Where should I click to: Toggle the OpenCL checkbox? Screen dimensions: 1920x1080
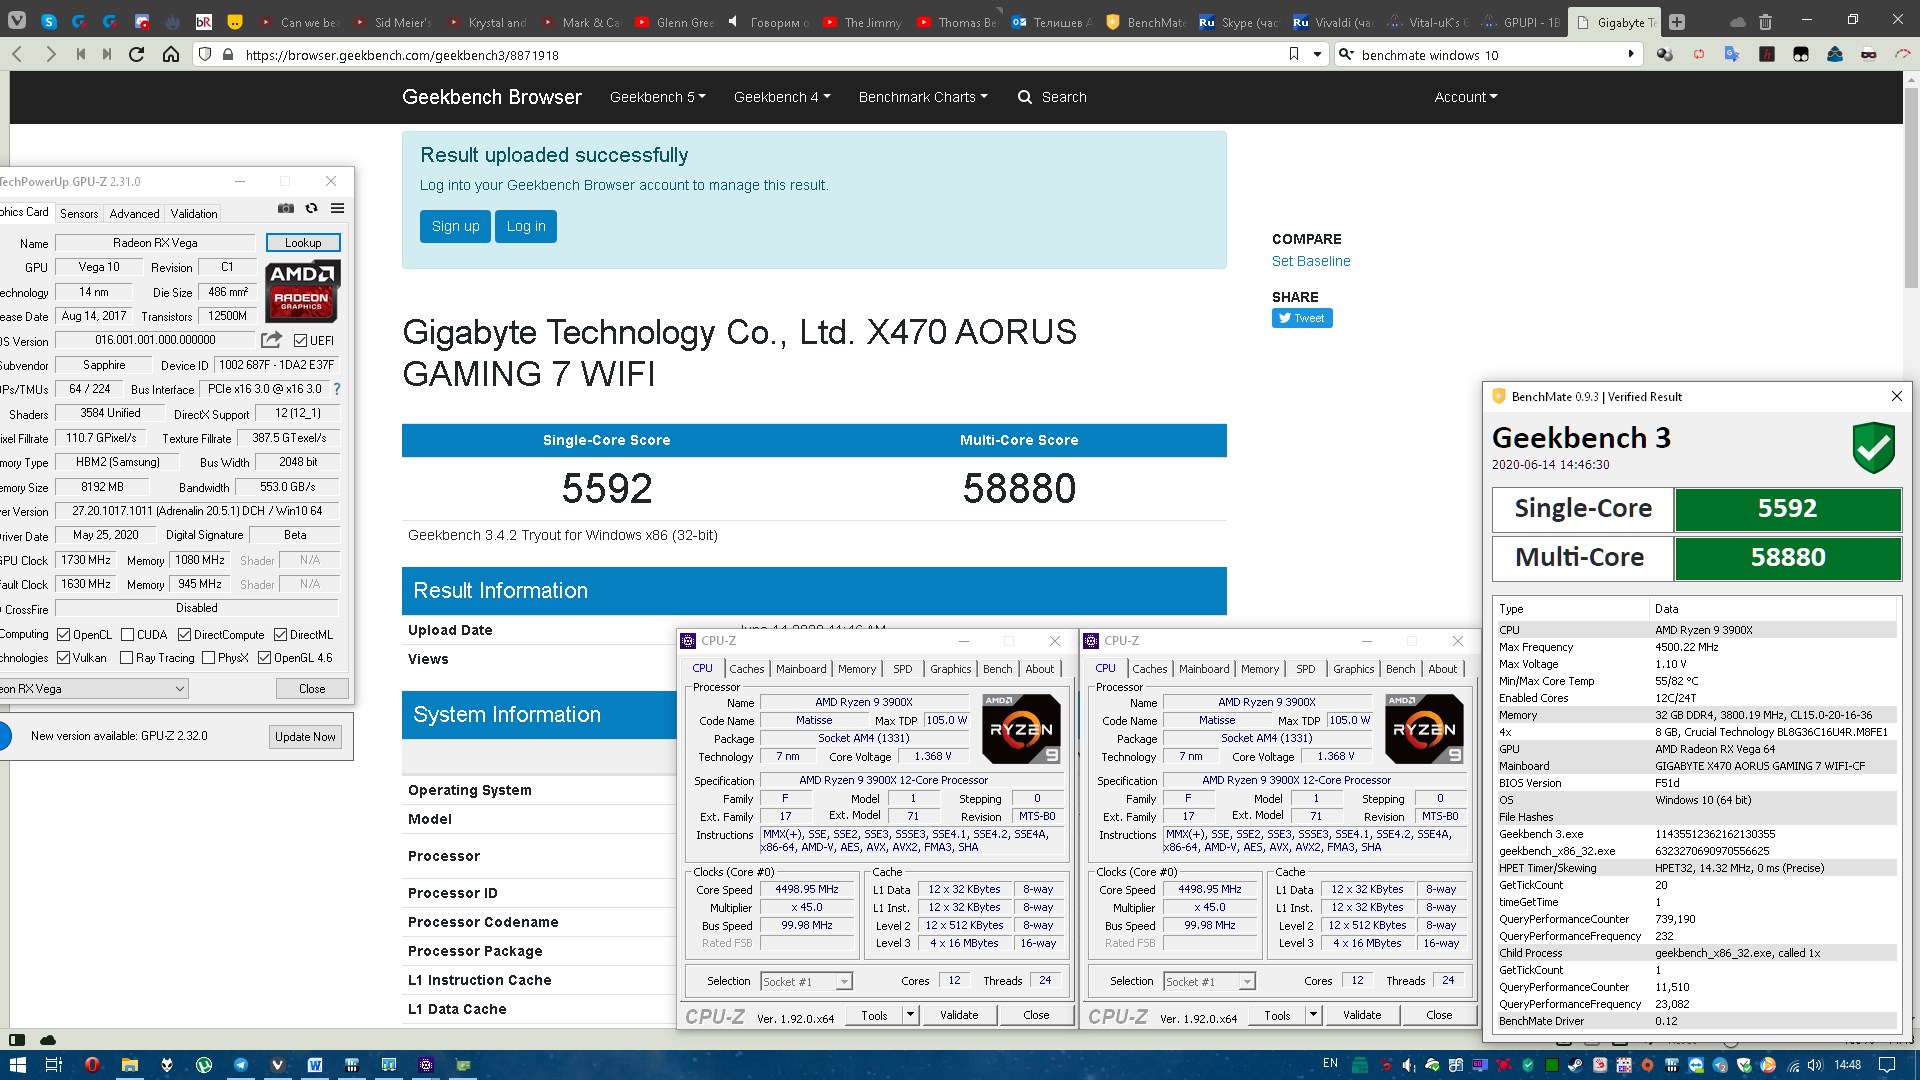pos(64,635)
